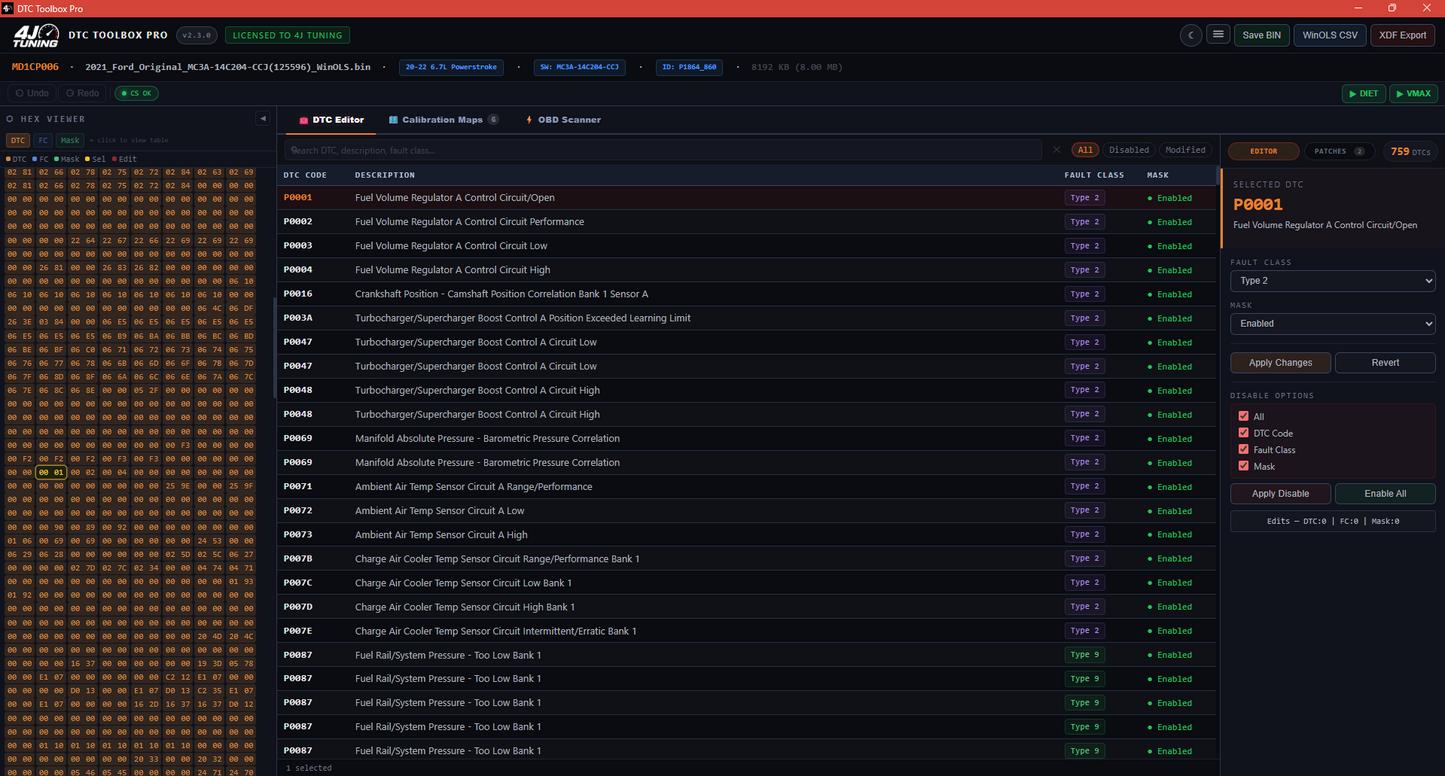Select the P0004 Control Circuit High row
Screen dimensions: 1445x776
[746, 270]
